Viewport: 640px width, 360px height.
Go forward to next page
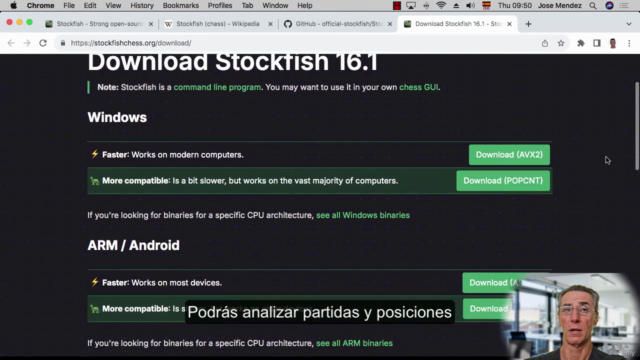coord(27,43)
